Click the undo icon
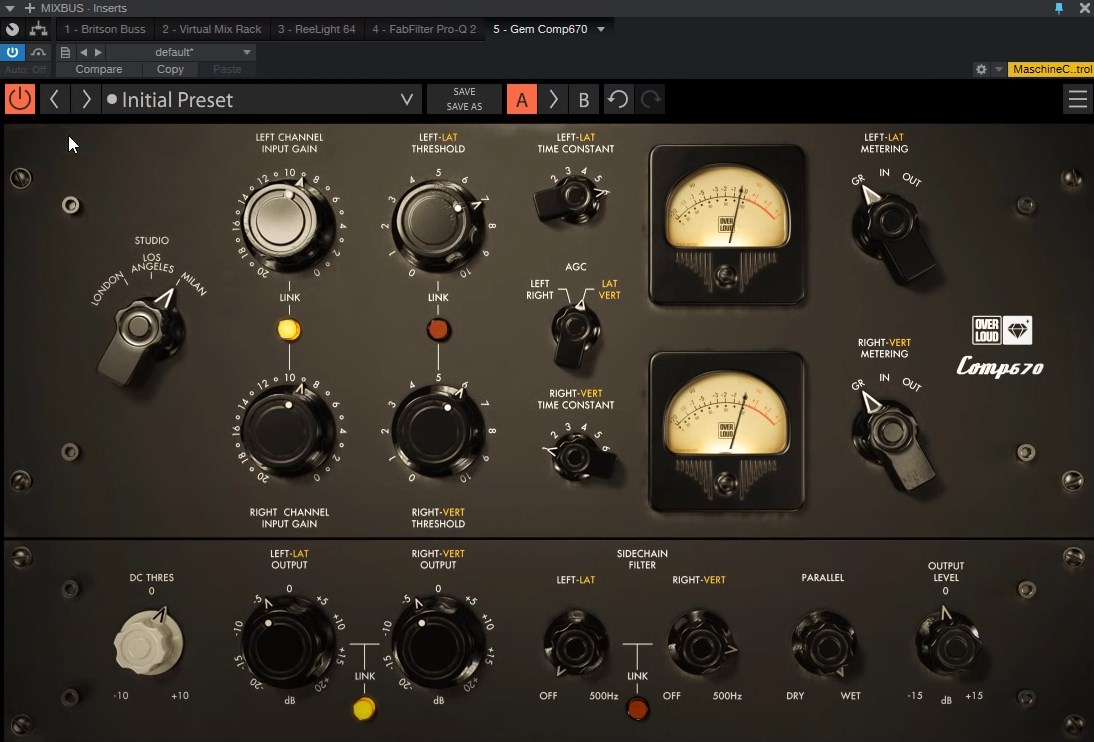The height and width of the screenshot is (742, 1094). 617,99
